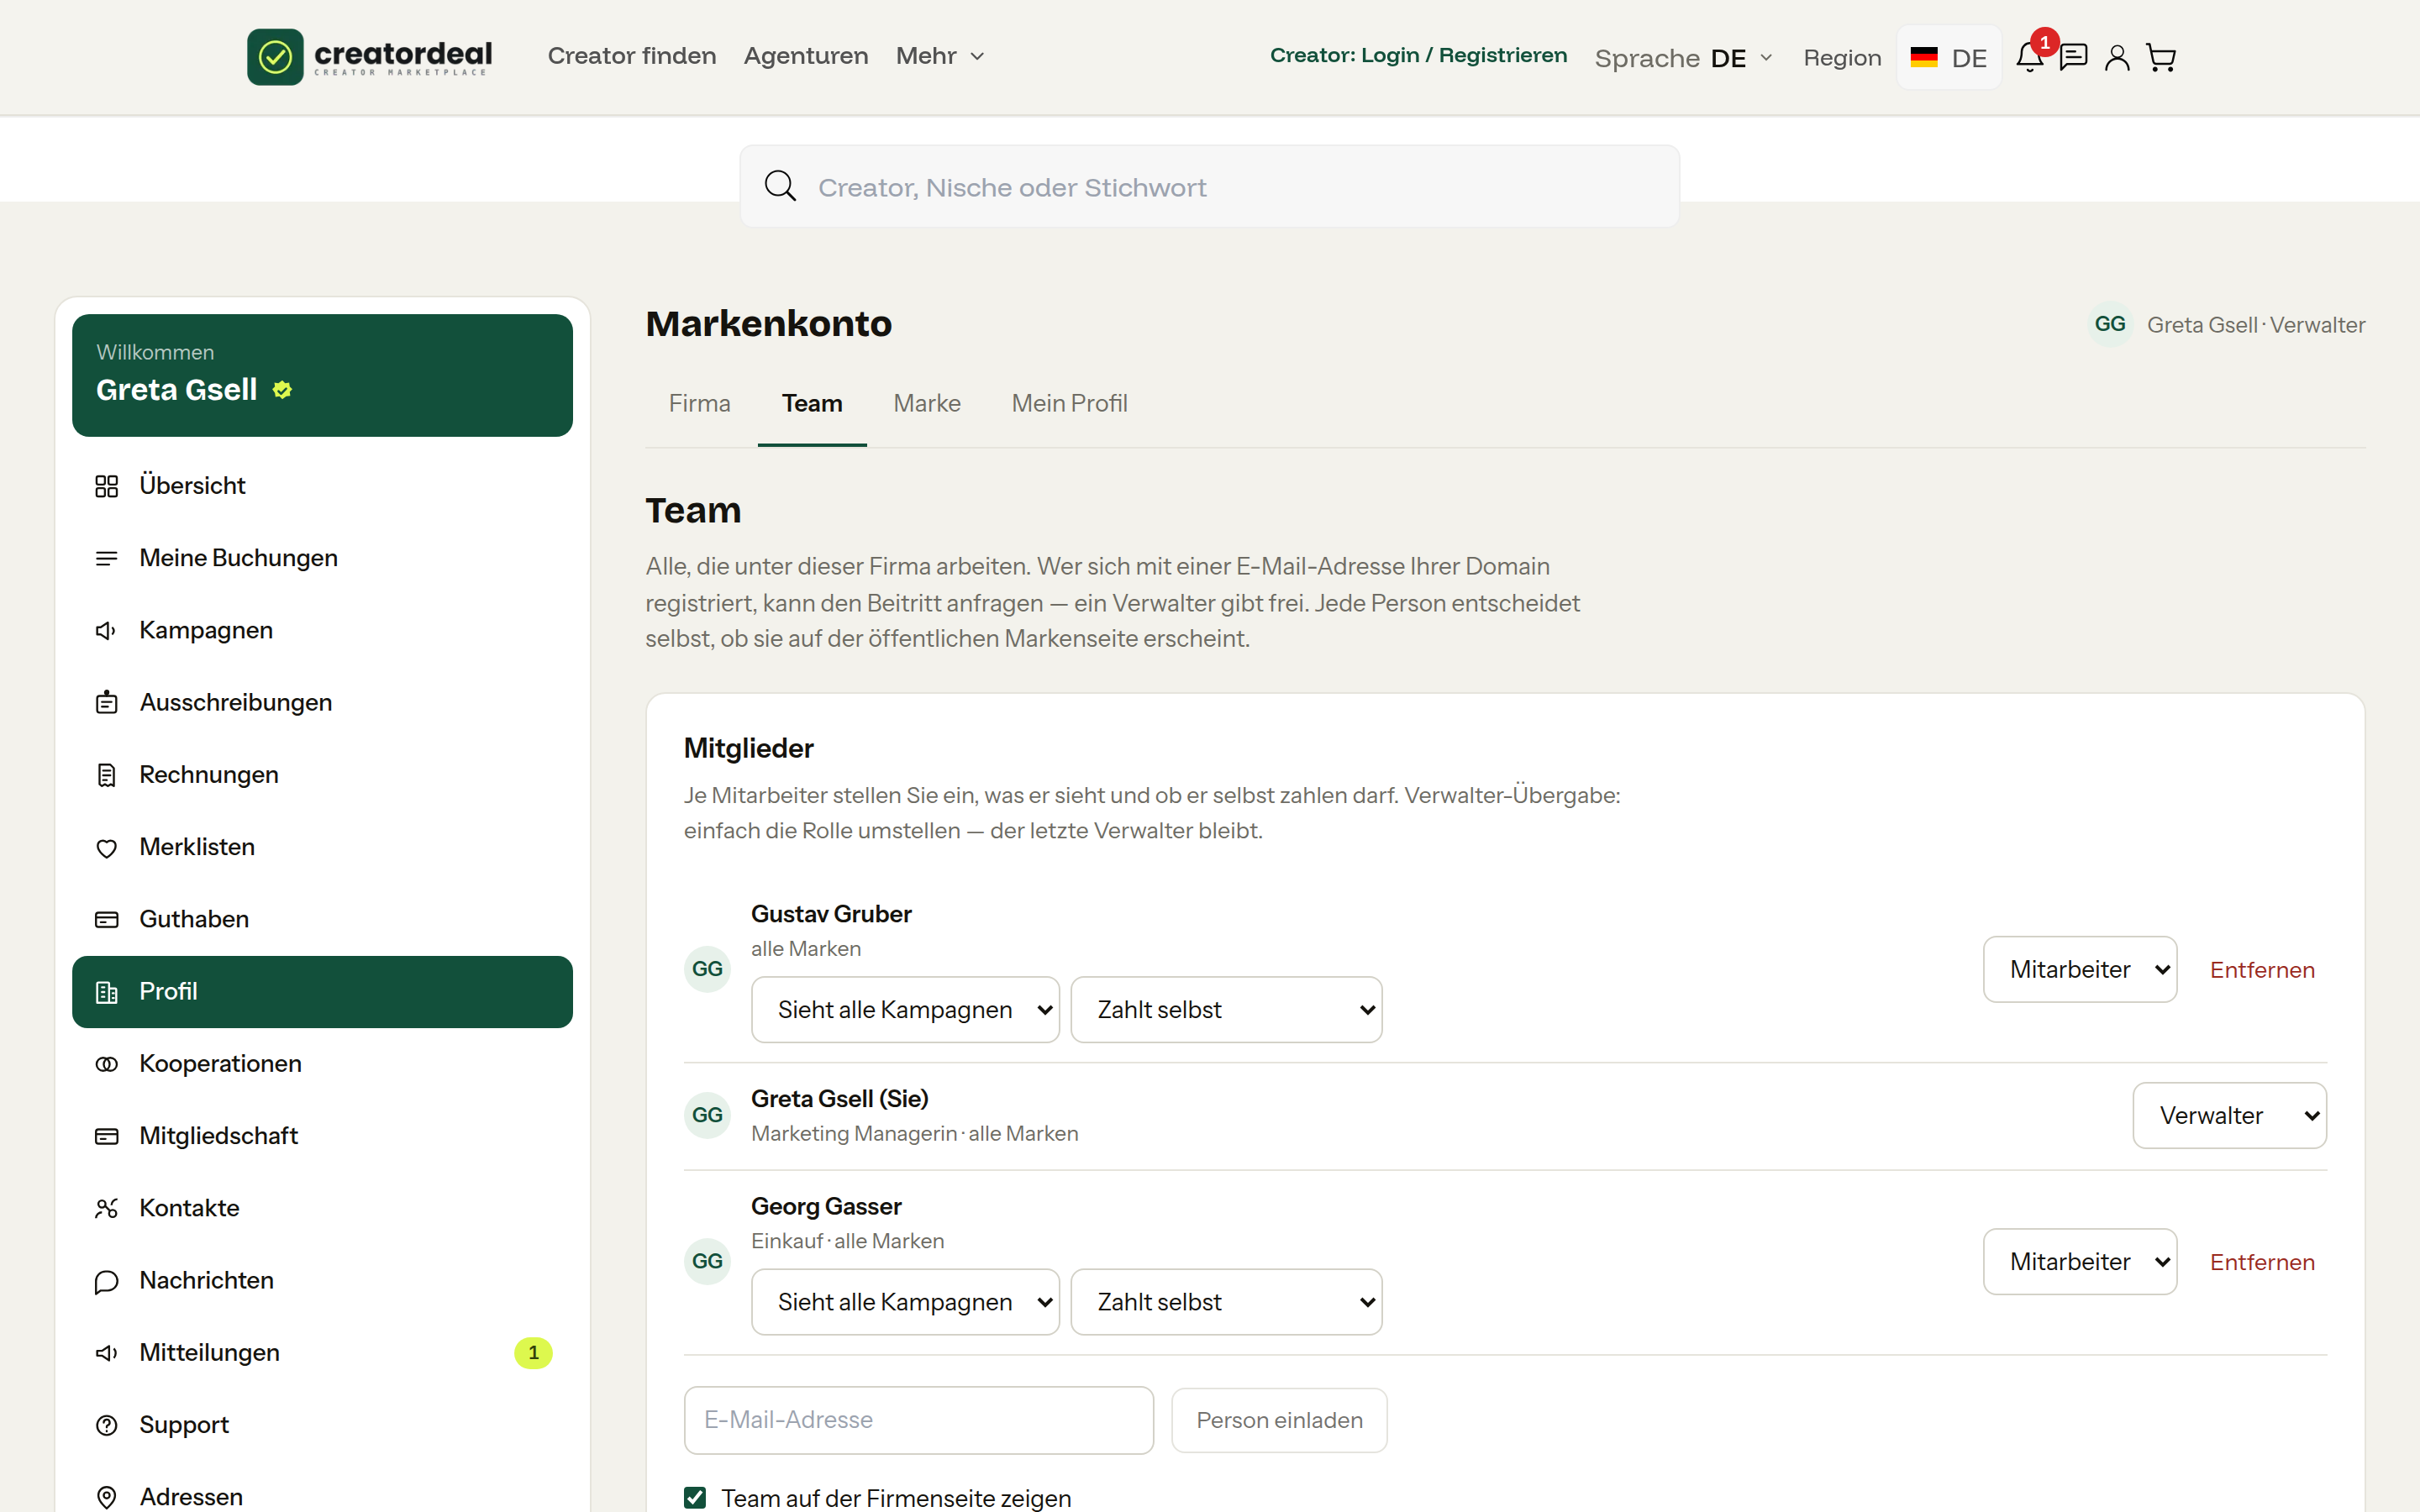Click the Support question mark icon
The height and width of the screenshot is (1512, 2420).
[107, 1425]
